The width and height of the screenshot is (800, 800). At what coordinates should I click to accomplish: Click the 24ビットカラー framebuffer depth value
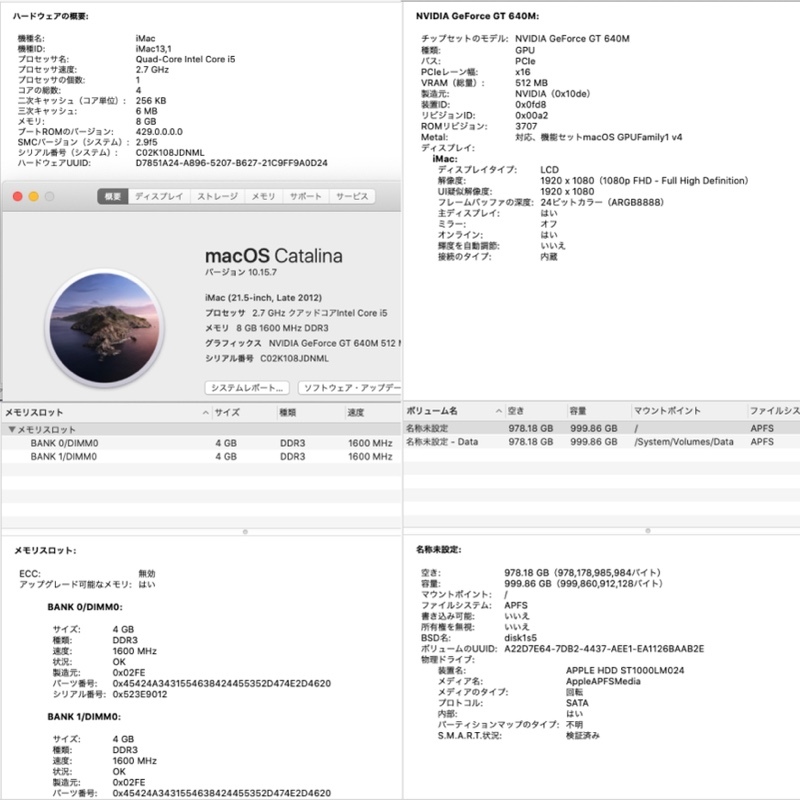pos(602,203)
